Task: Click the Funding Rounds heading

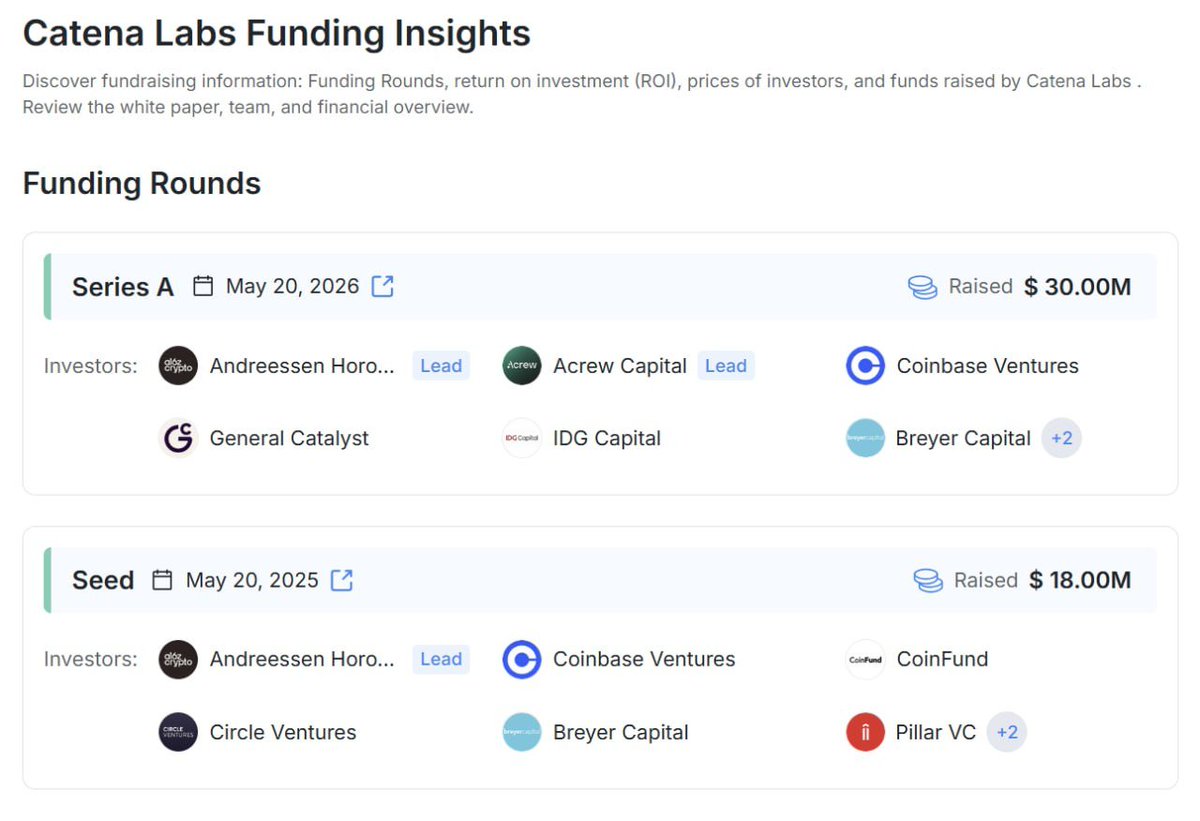Action: tap(142, 183)
